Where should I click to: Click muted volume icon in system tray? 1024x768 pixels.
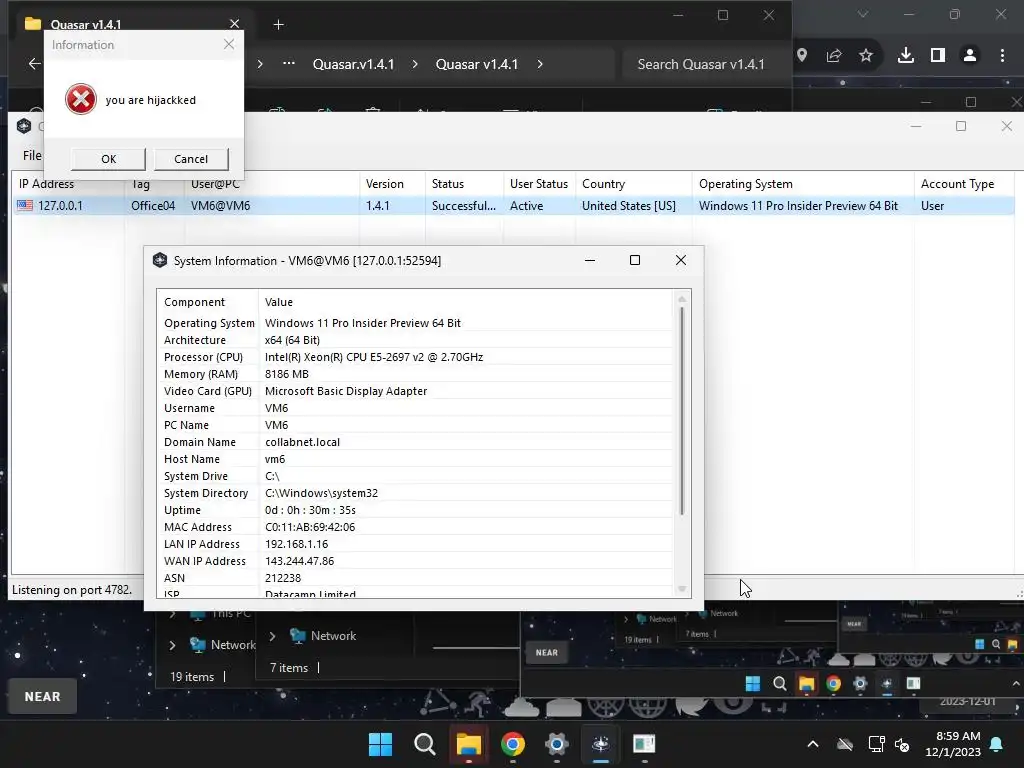902,744
